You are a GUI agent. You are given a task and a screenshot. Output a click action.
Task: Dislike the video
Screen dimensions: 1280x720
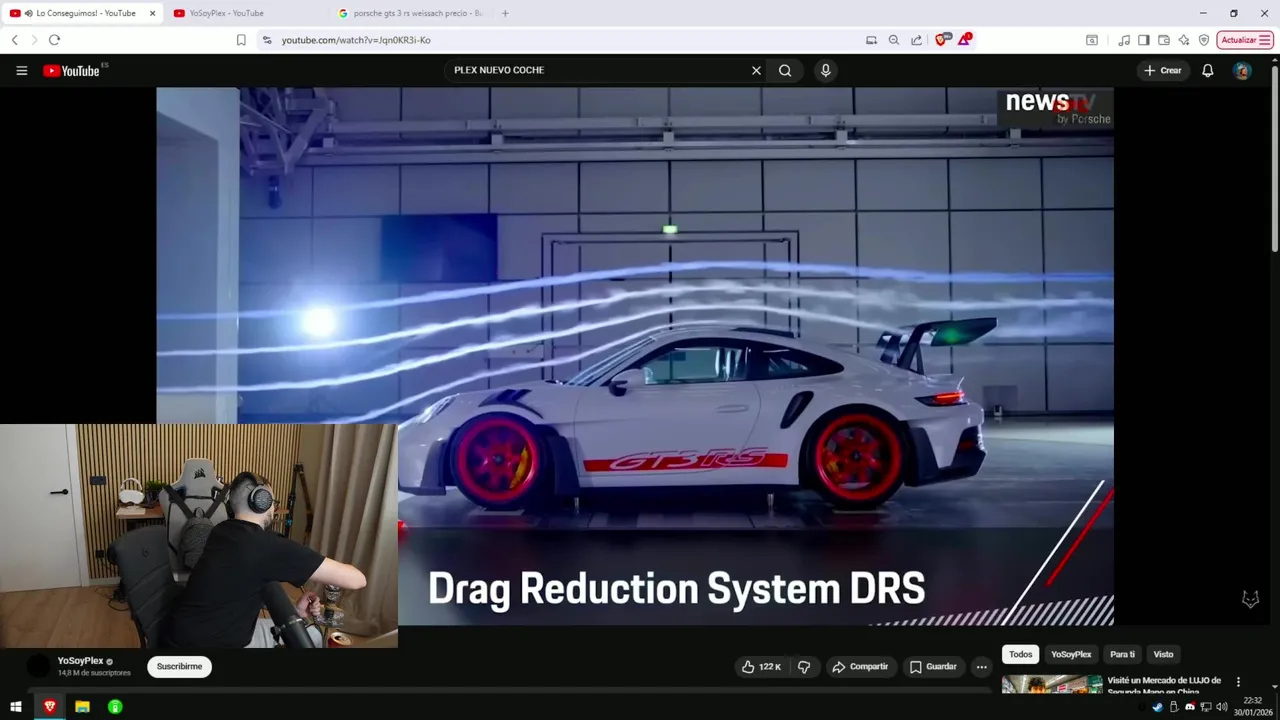tap(804, 667)
